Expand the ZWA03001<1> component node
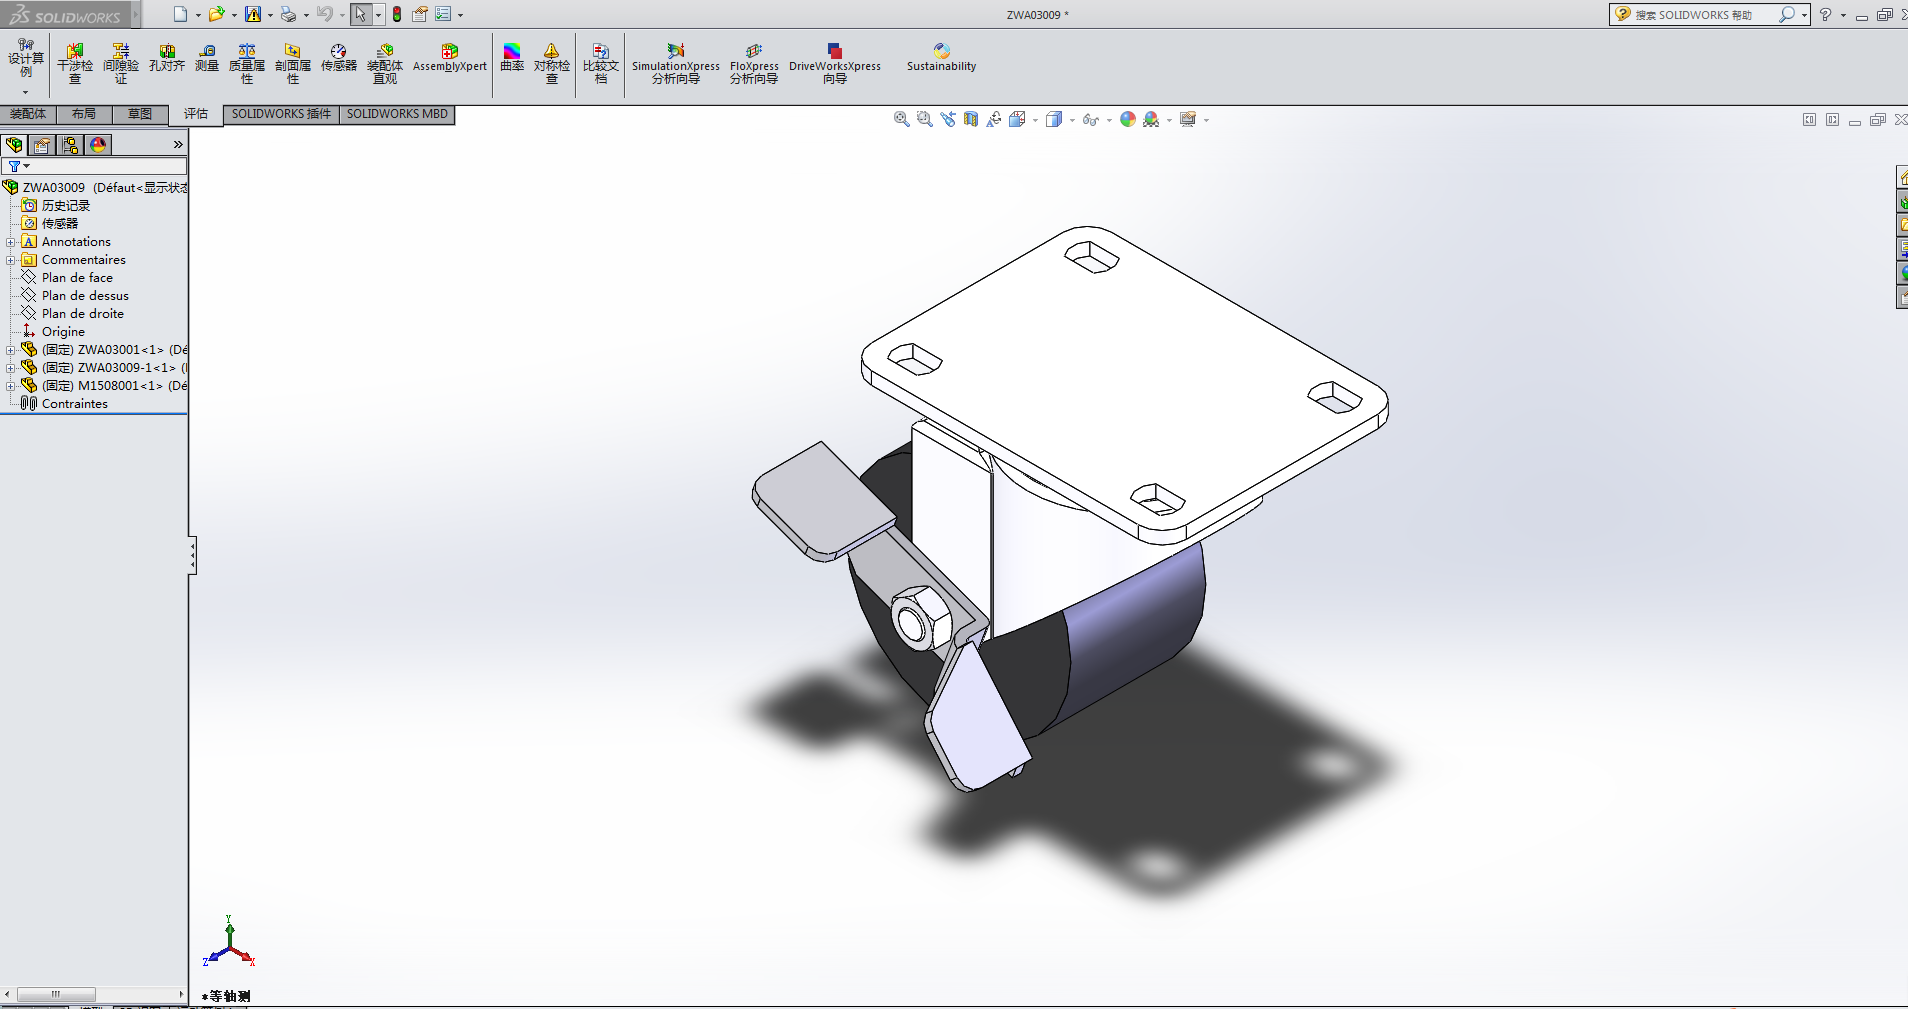The width and height of the screenshot is (1908, 1009). [10, 350]
